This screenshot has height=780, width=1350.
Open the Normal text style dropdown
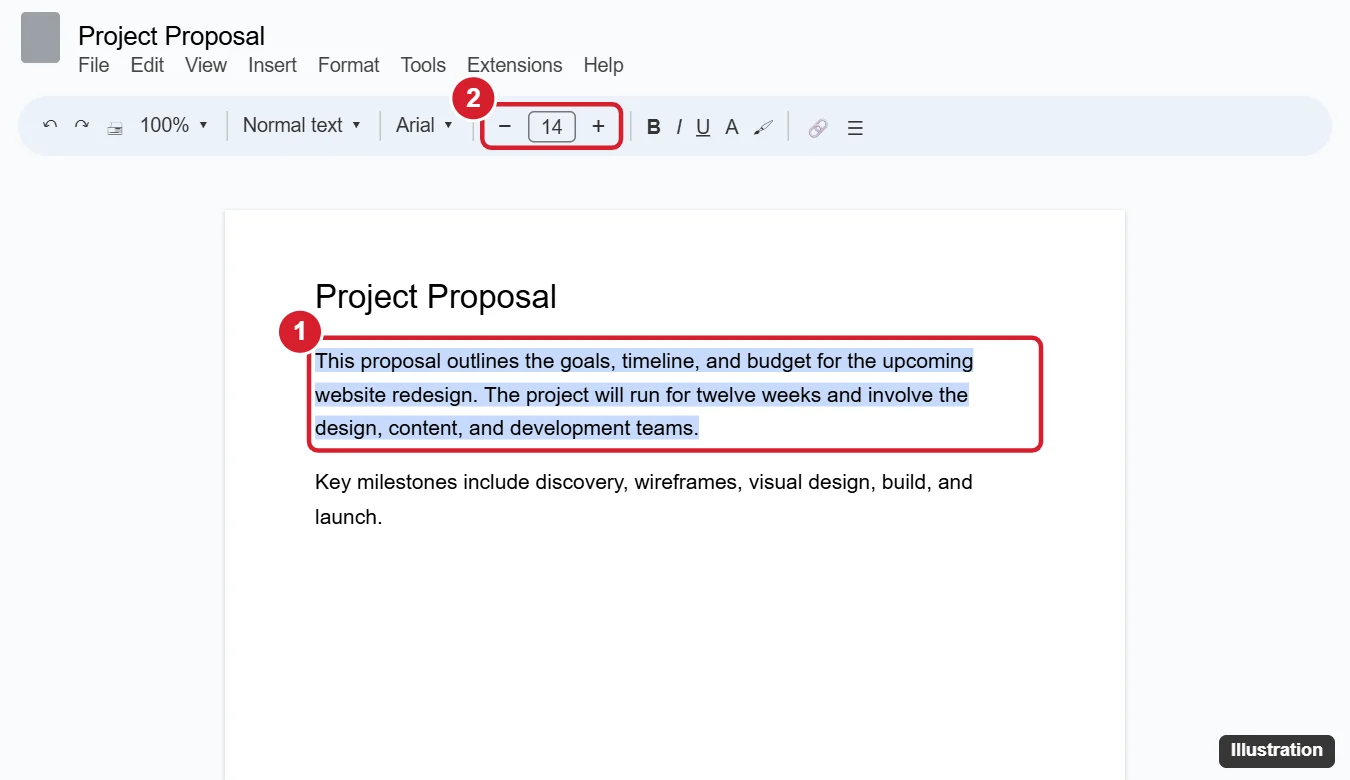[x=302, y=125]
